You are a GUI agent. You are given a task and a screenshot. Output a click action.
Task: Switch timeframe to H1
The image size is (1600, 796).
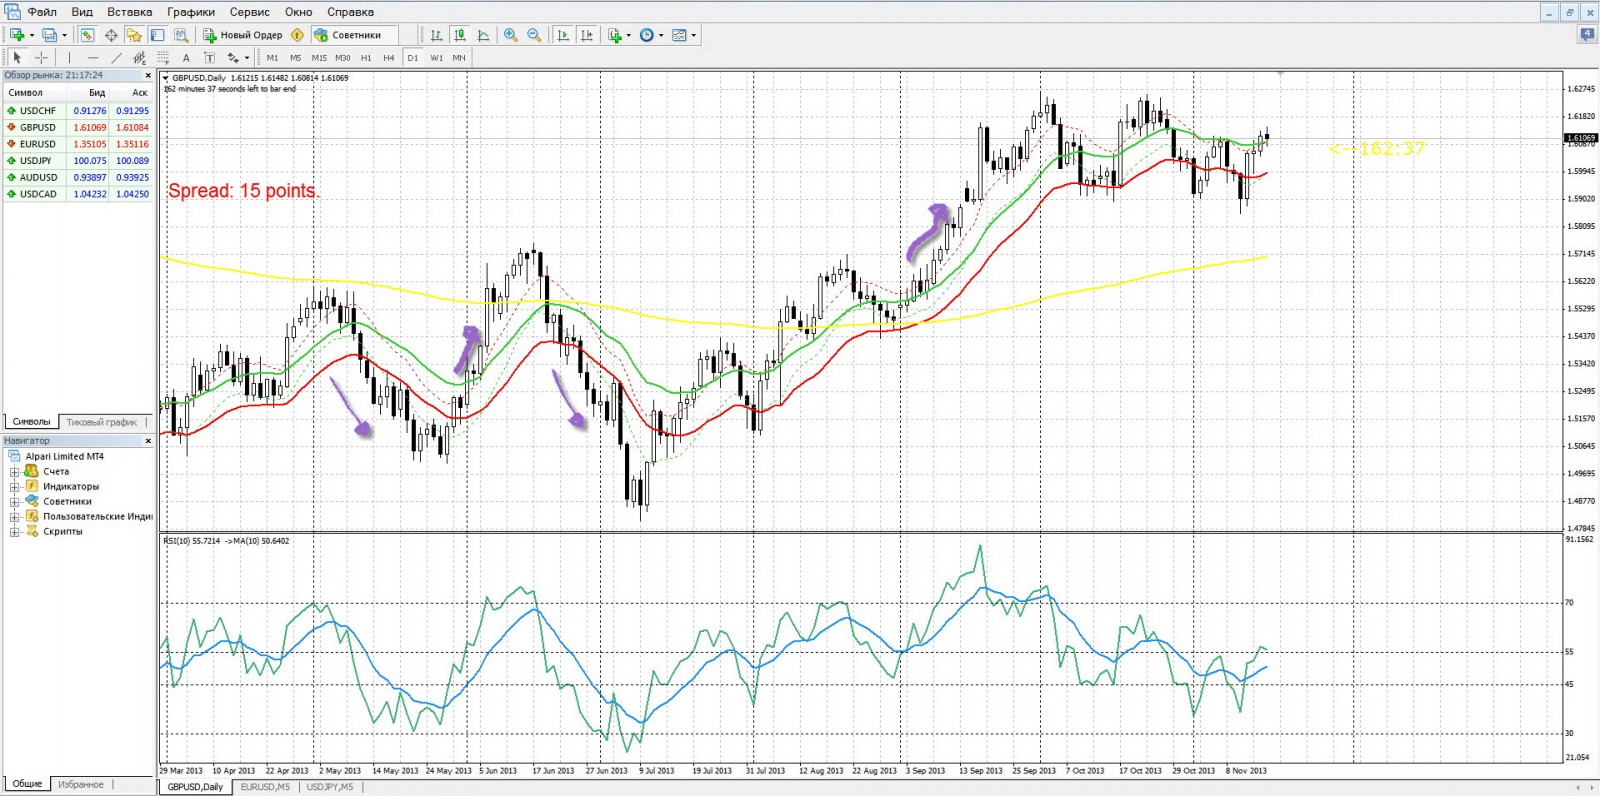coord(366,58)
